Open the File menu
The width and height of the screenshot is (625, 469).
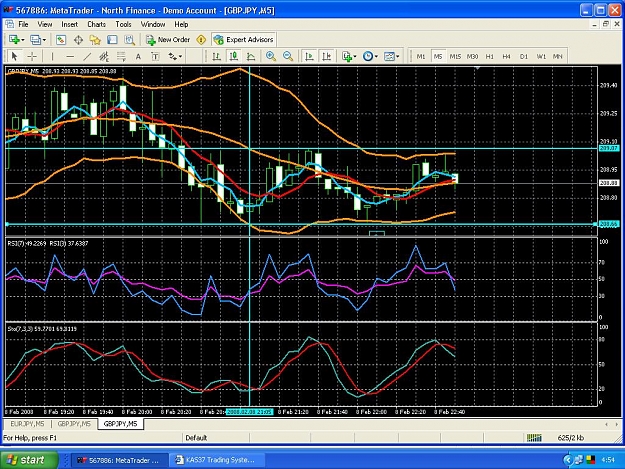[x=23, y=24]
